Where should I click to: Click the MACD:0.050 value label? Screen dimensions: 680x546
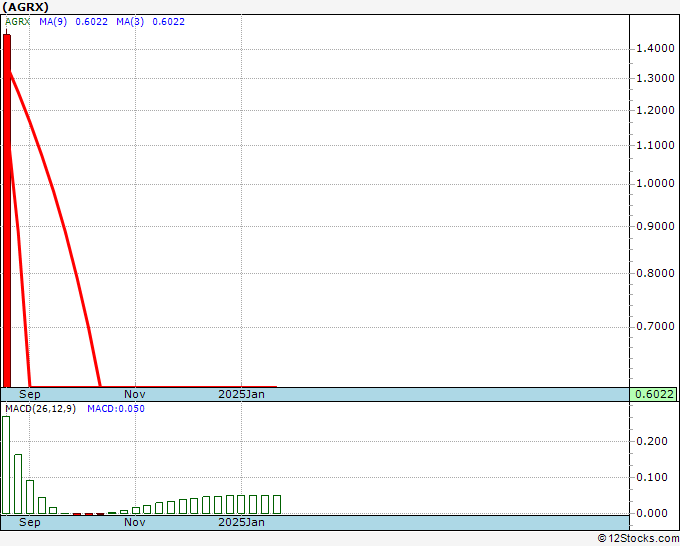[x=116, y=409]
